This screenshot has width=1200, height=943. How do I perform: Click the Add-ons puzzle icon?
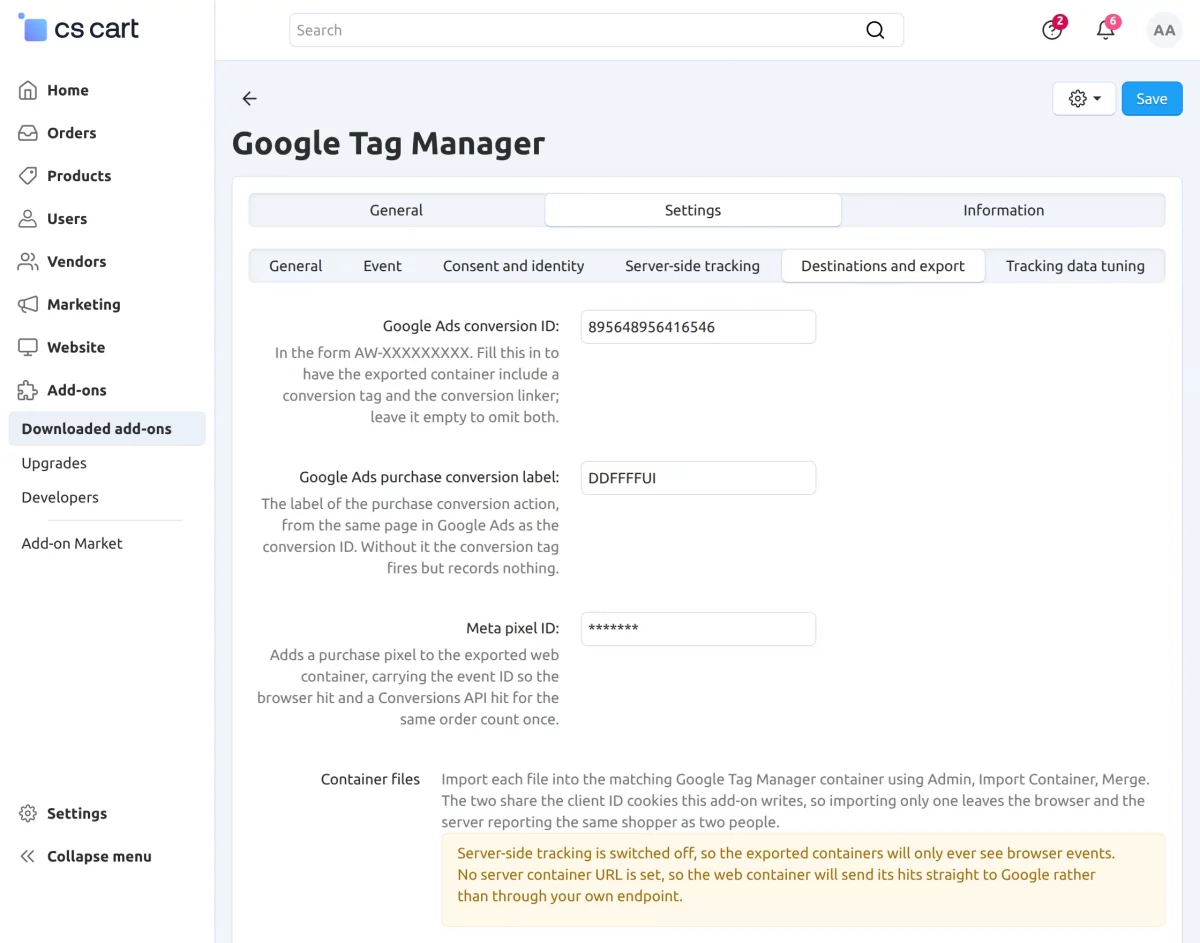(x=29, y=391)
